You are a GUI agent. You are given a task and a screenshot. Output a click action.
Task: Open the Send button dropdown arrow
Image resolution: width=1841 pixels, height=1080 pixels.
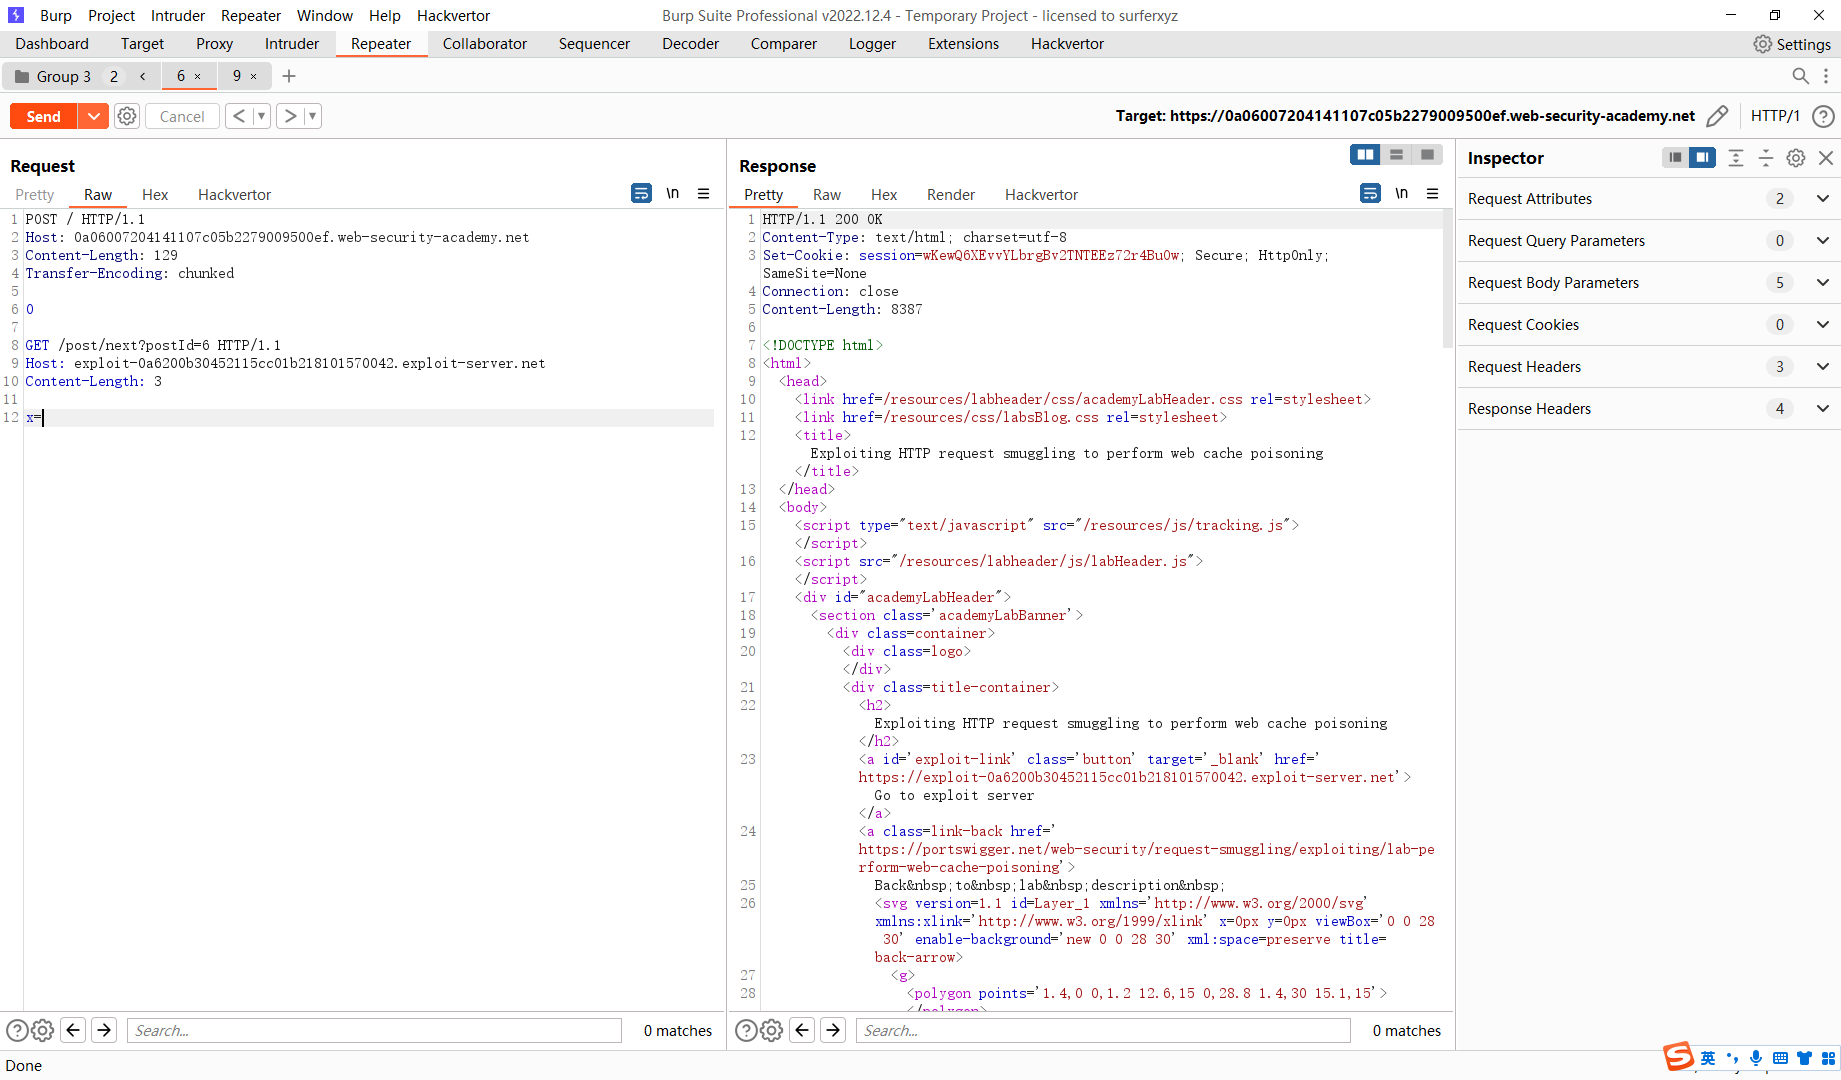point(93,116)
